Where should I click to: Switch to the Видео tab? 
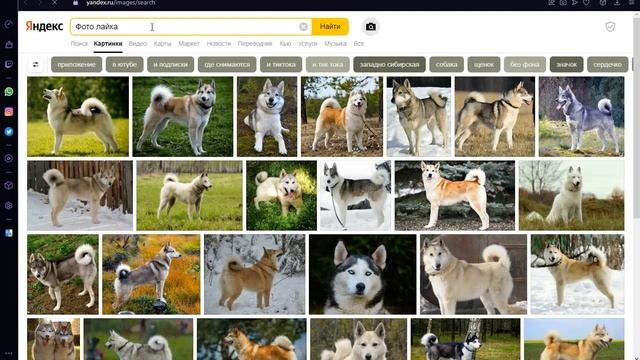[138, 43]
